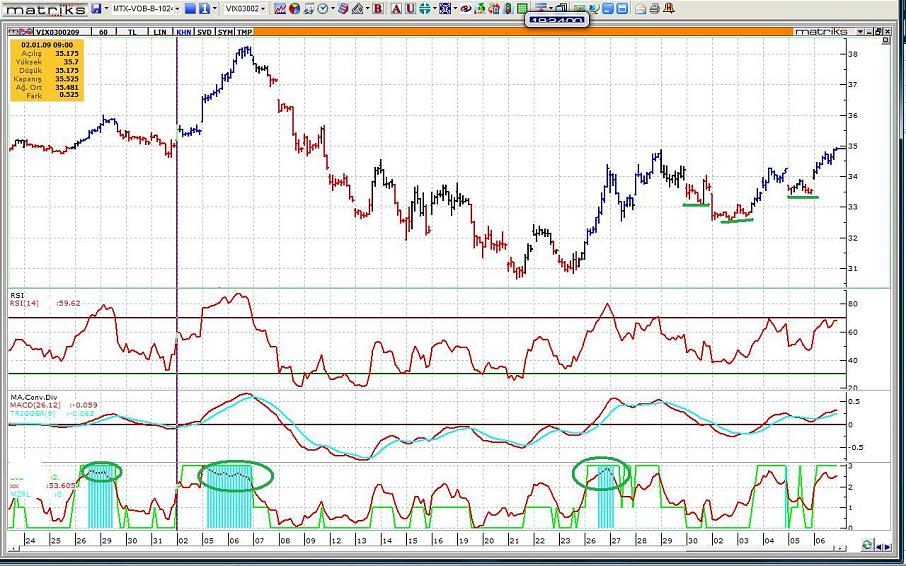Select the TMP tab in chart header
Viewport: 906px width, 566px height.
245,31
